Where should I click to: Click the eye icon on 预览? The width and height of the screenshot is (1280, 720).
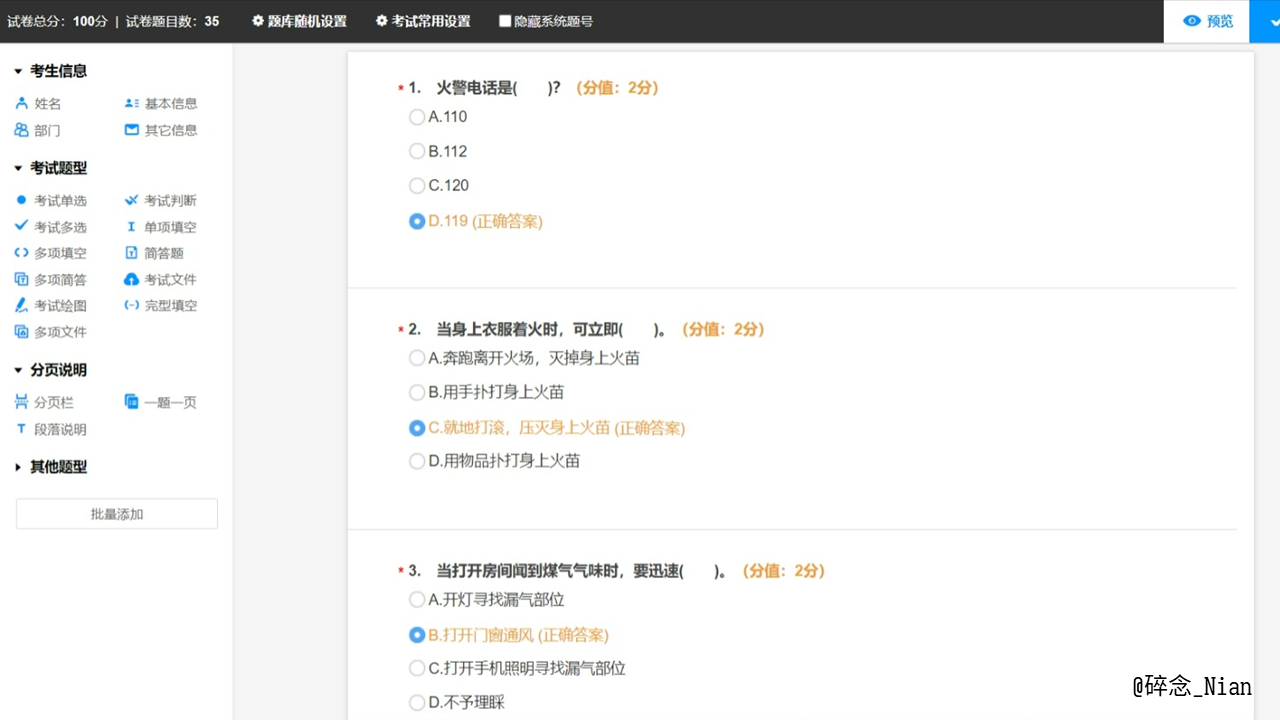pyautogui.click(x=1191, y=21)
